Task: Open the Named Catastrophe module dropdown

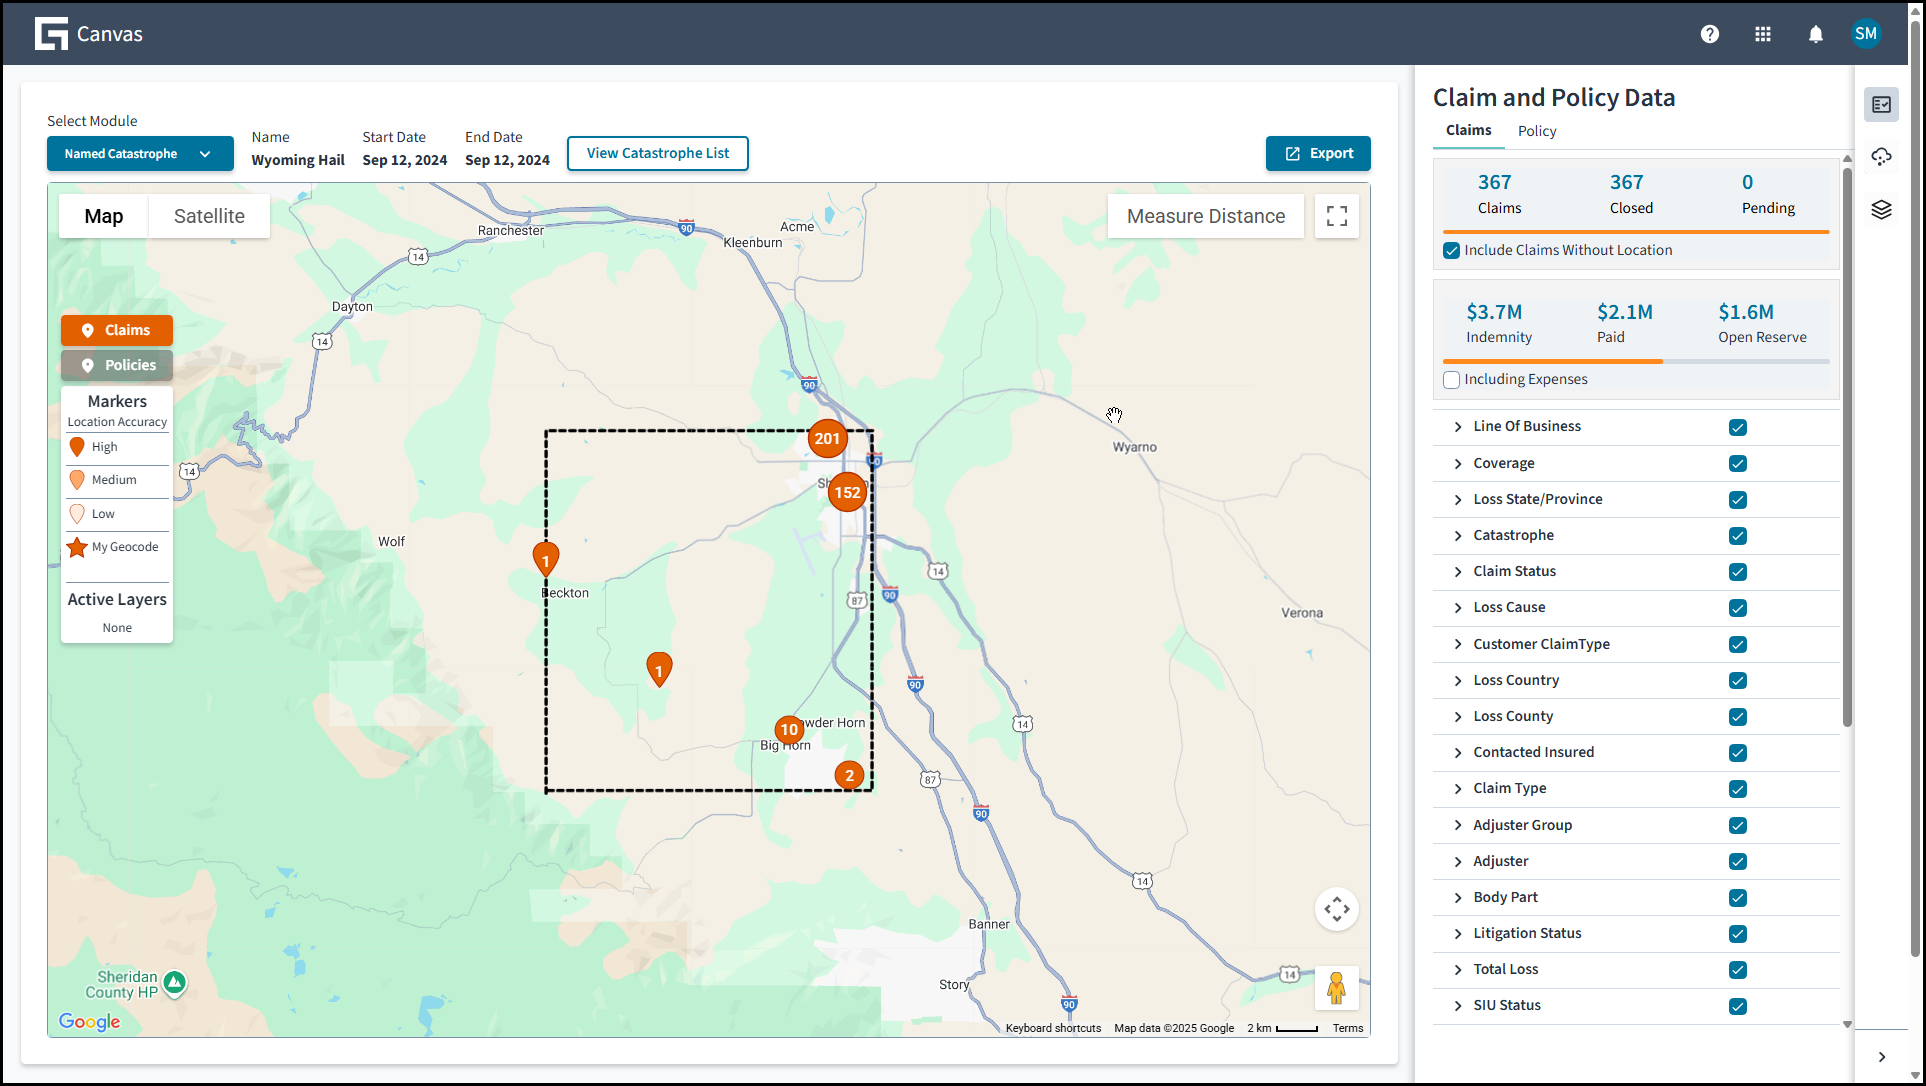Action: coord(140,154)
